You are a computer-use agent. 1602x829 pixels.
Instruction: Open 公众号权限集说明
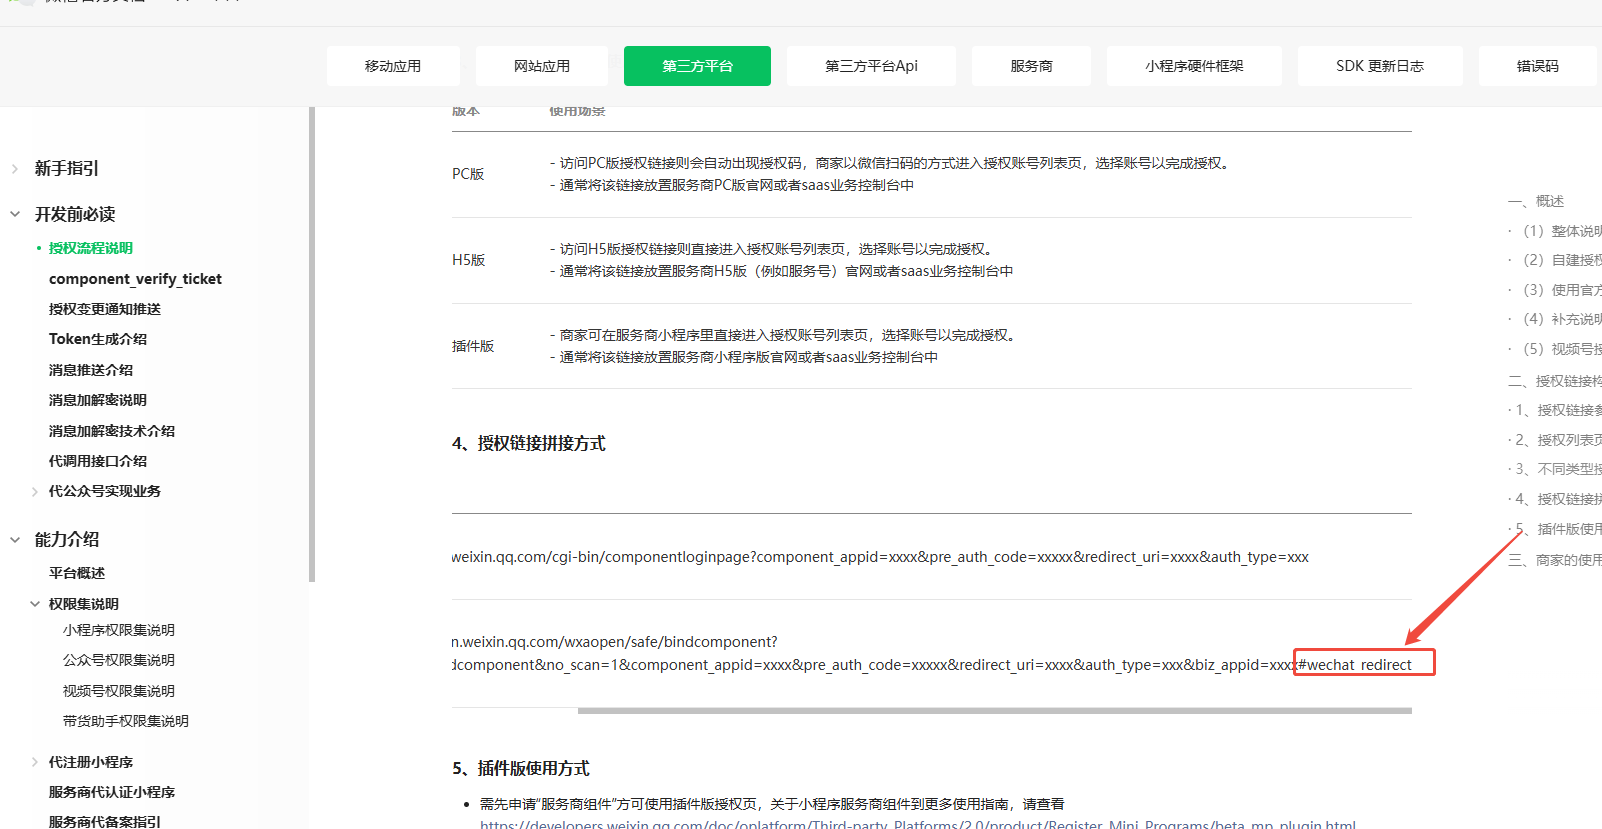[119, 660]
